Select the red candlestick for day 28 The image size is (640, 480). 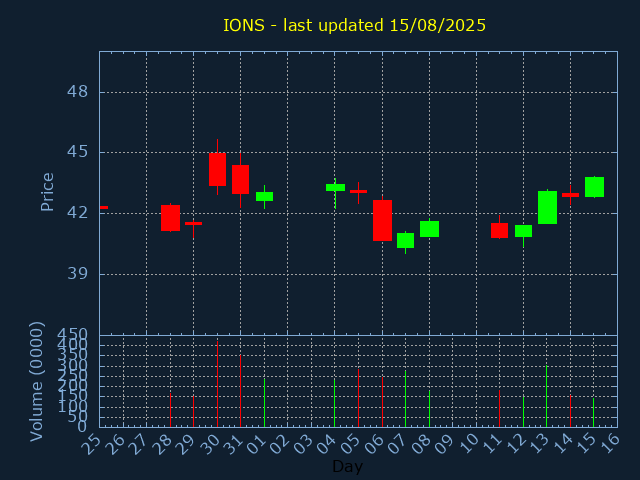coord(170,218)
